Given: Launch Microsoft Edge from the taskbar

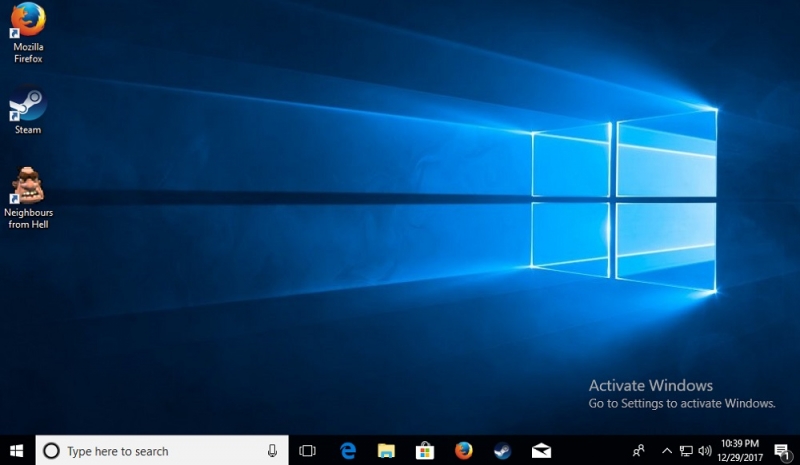Looking at the screenshot, I should [x=348, y=451].
